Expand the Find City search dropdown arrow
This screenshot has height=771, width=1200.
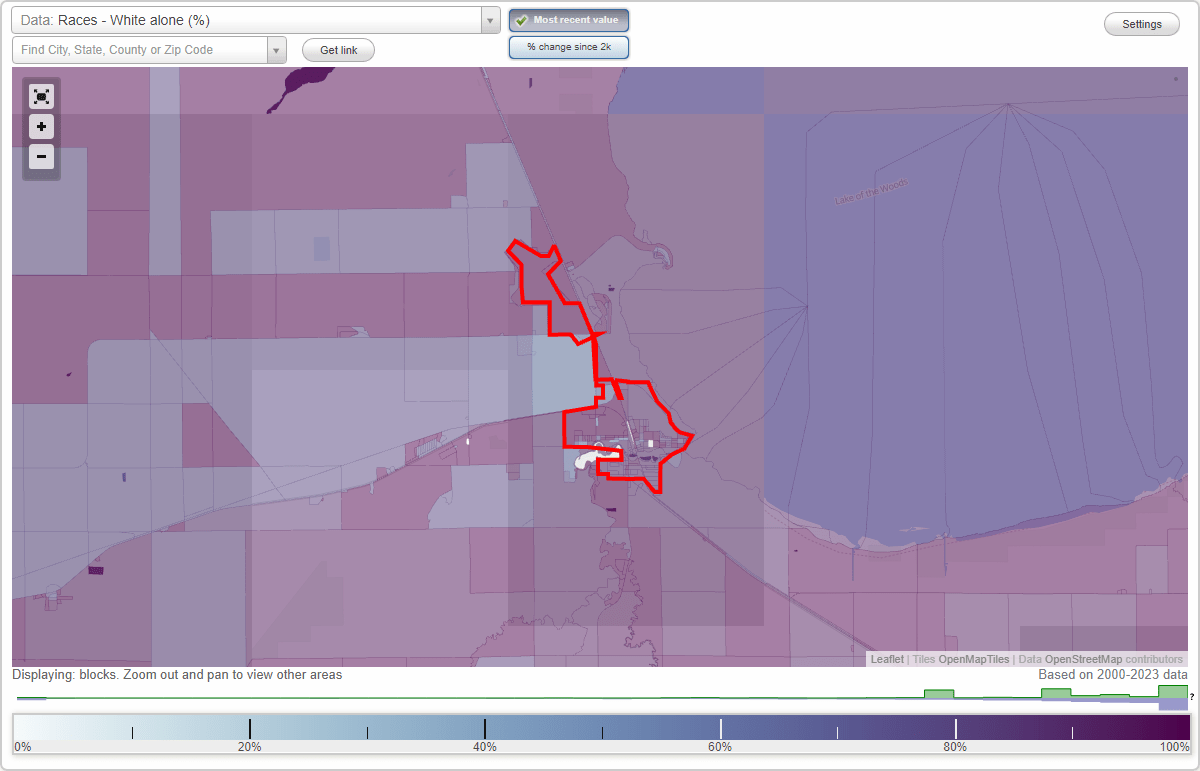[x=278, y=49]
